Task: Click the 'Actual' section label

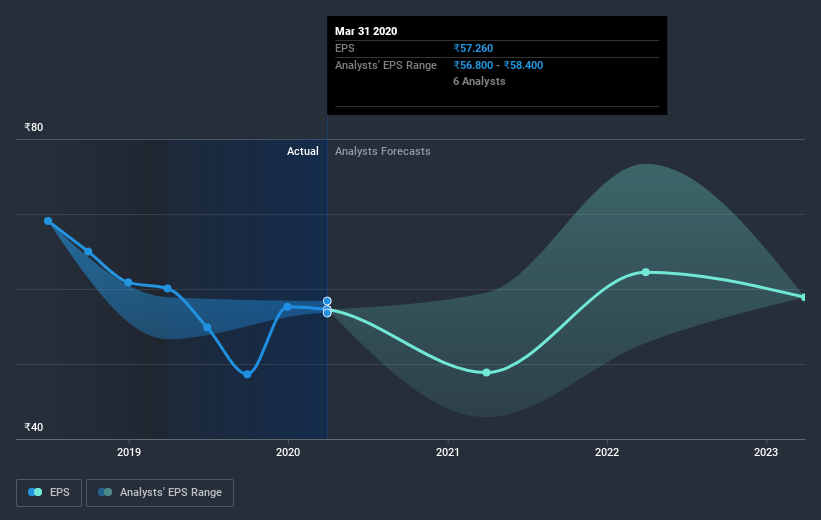Action: point(303,151)
